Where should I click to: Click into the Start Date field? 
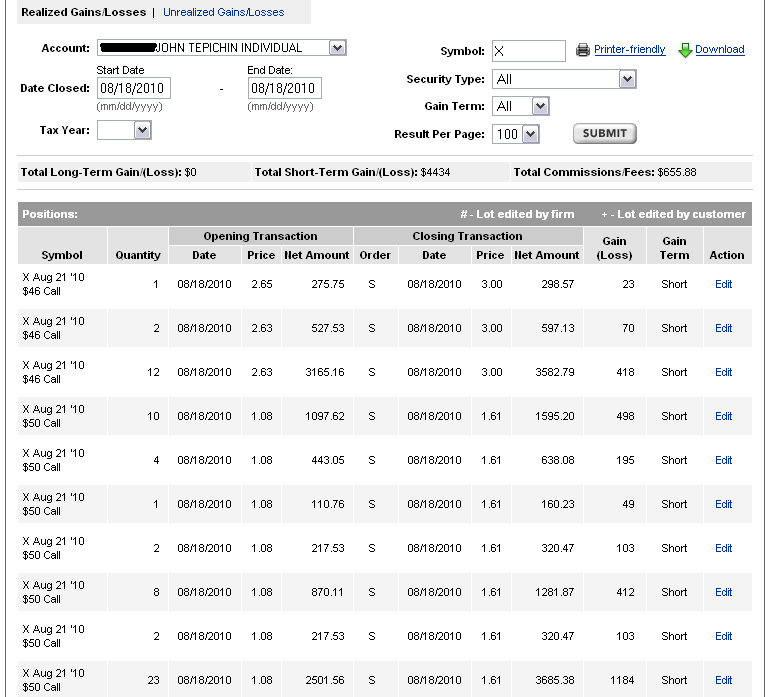coord(133,88)
